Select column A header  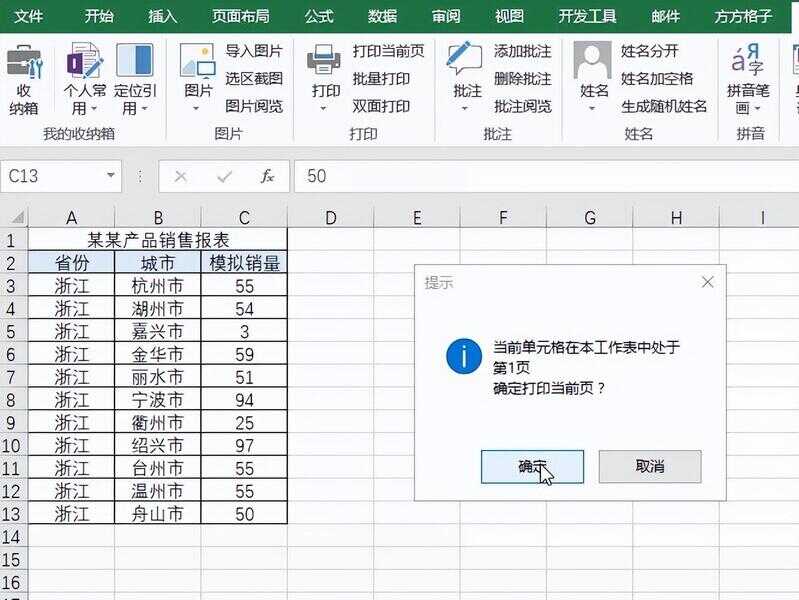(x=71, y=218)
